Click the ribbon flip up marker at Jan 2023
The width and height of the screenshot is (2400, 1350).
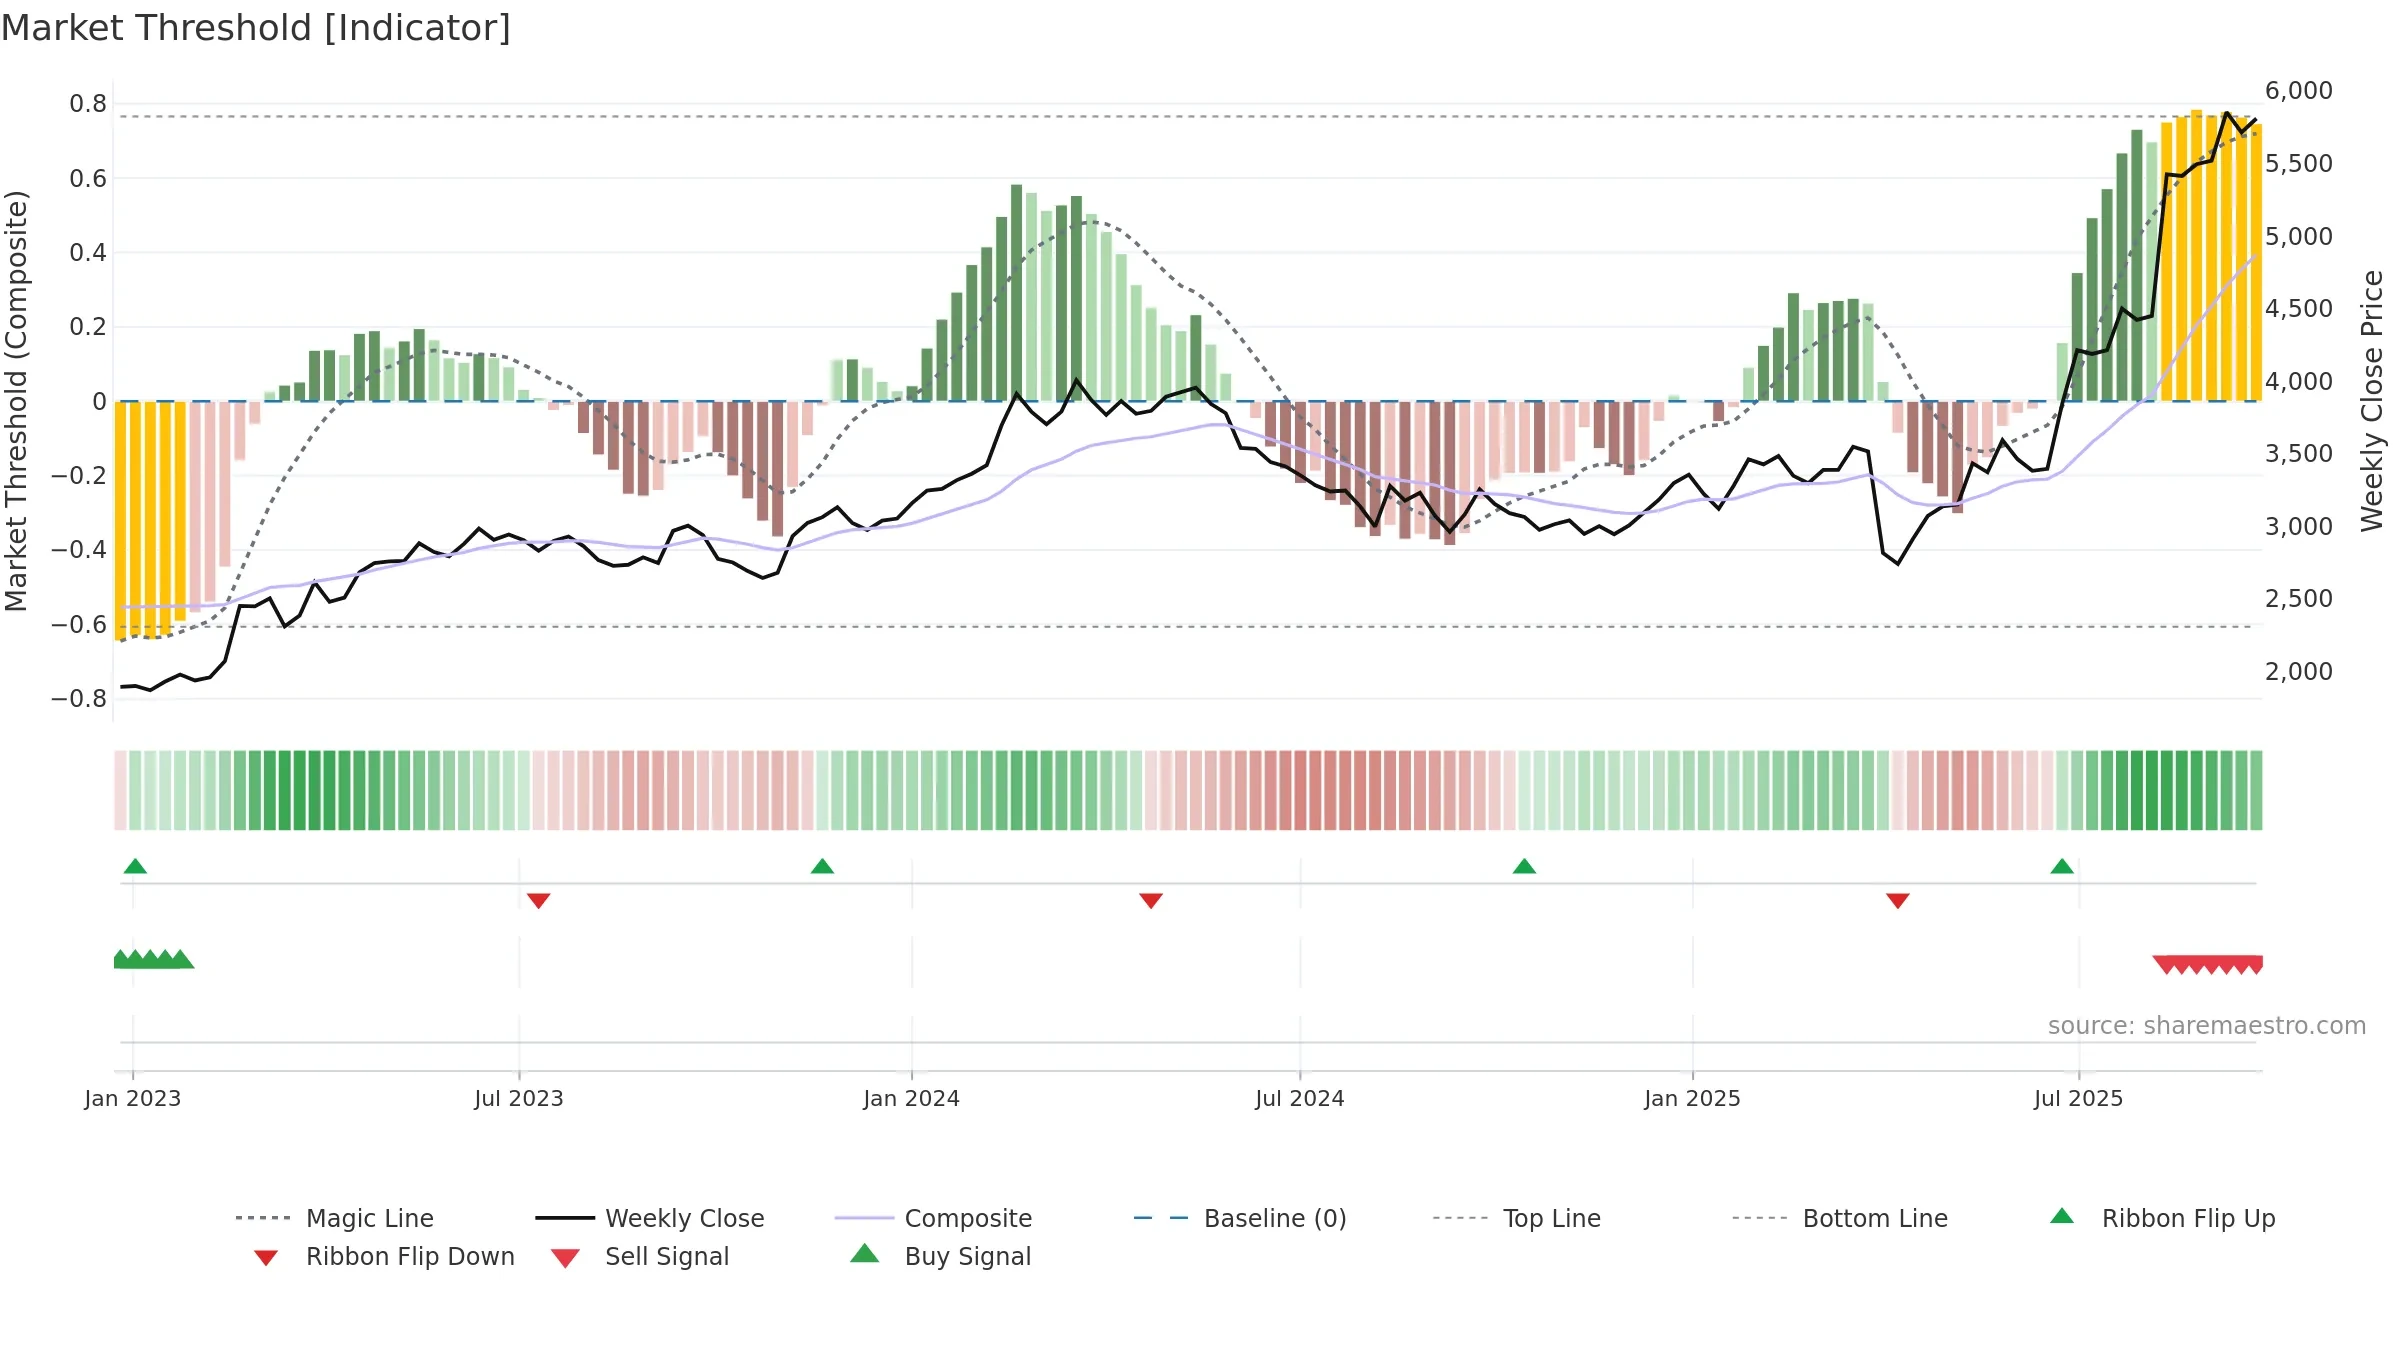[x=135, y=866]
